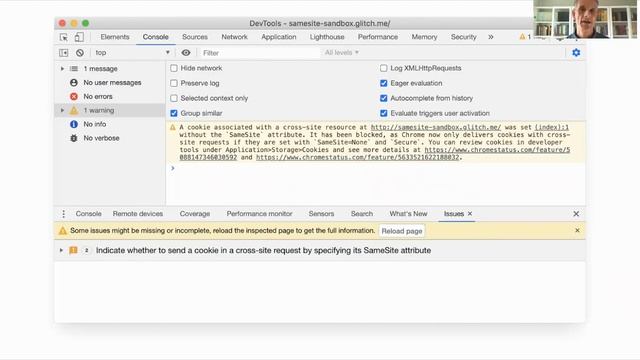640x360 pixels.
Task: Click the warning triangle in infobar
Action: (x=62, y=231)
